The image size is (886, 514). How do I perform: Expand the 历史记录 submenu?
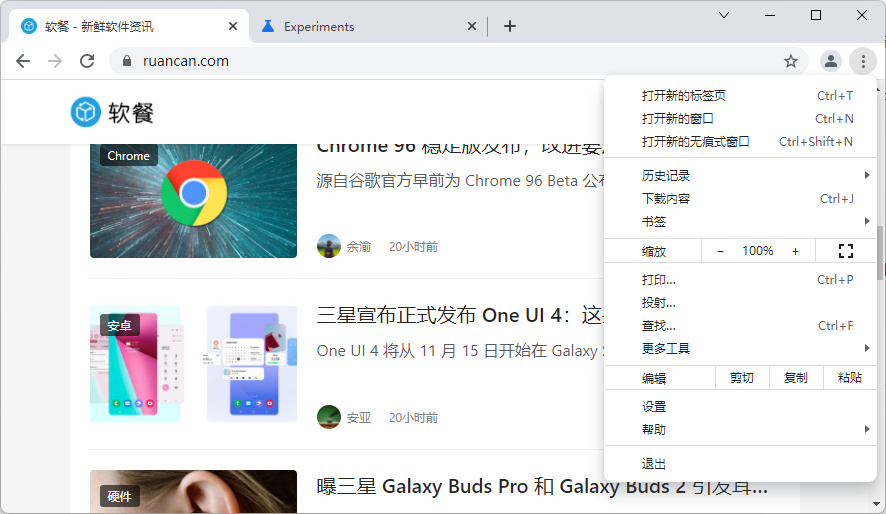(740, 176)
